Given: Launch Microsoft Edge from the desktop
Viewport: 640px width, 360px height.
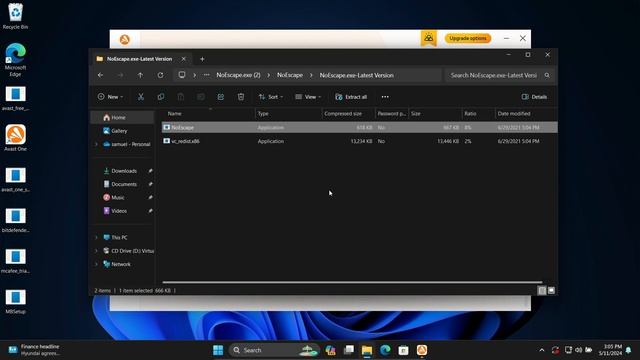Looking at the screenshot, I should click(16, 60).
